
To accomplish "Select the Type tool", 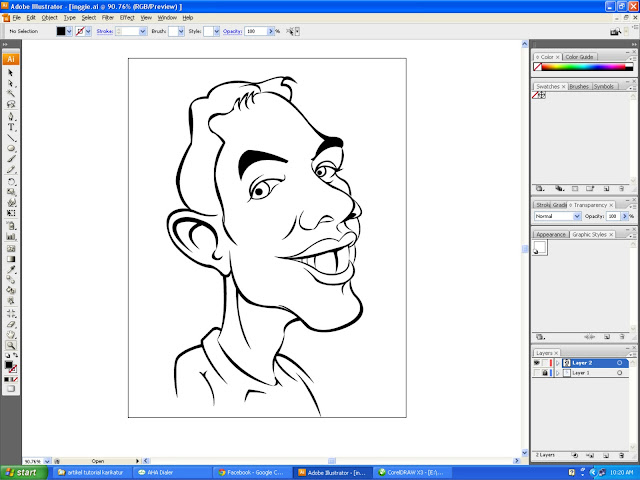I will pos(11,127).
